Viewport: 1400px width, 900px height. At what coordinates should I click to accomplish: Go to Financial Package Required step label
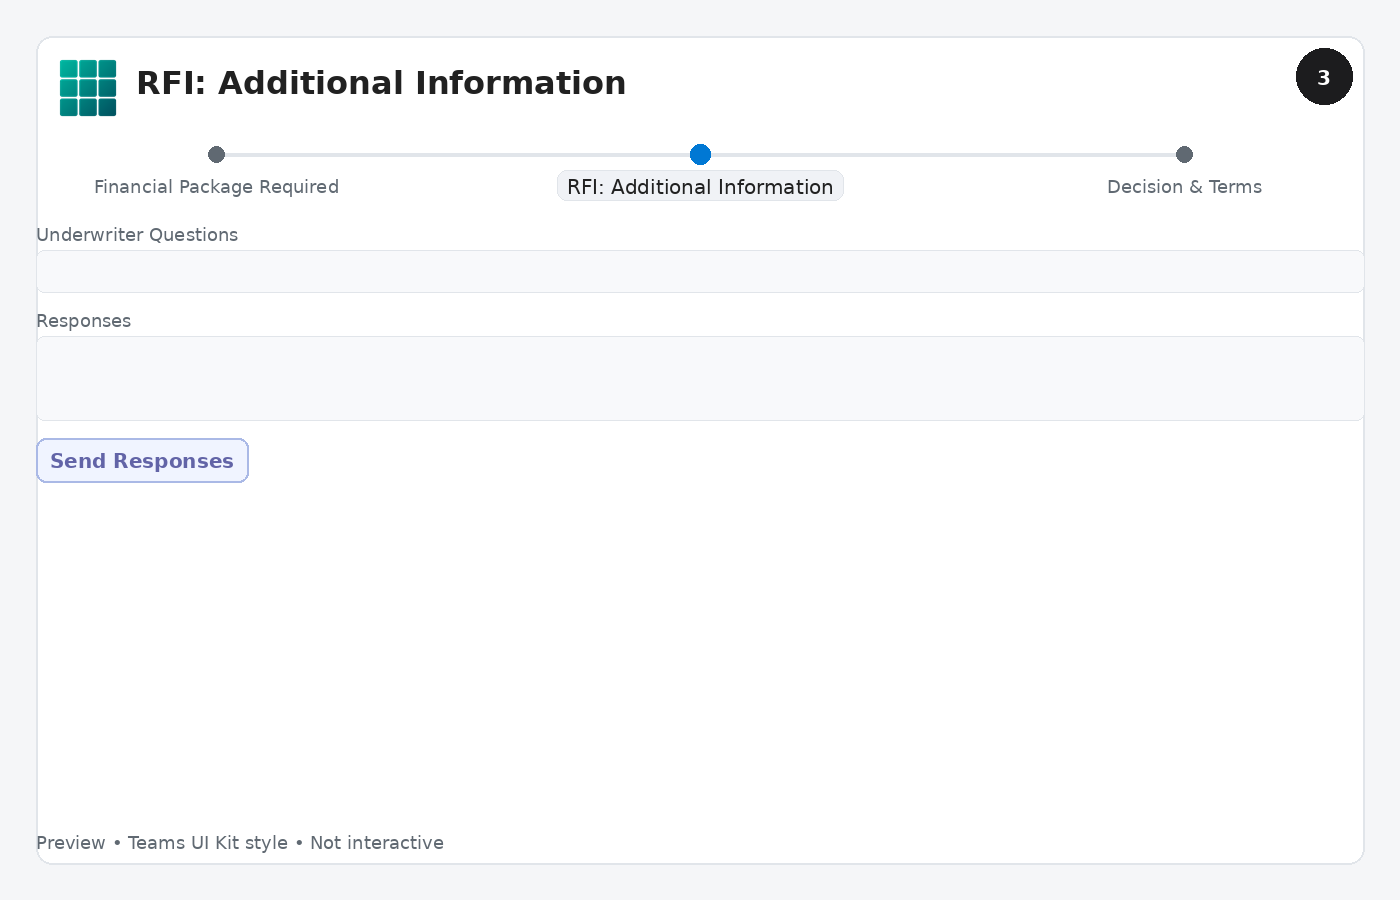[x=216, y=187]
